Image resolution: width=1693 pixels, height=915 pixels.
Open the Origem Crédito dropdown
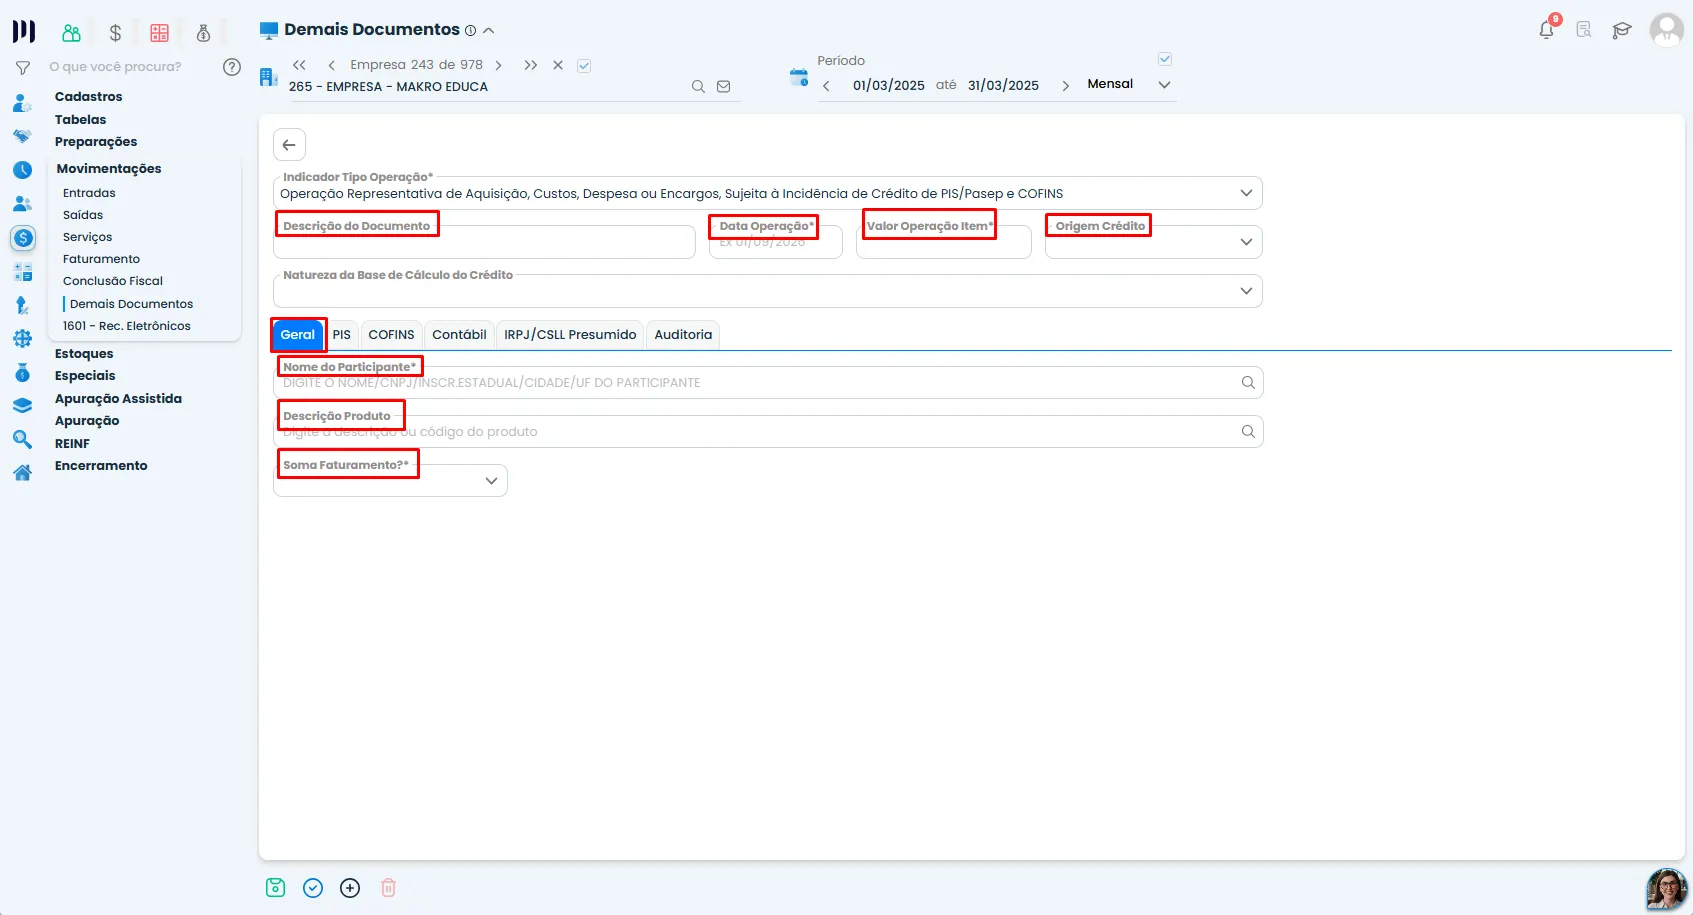1246,242
